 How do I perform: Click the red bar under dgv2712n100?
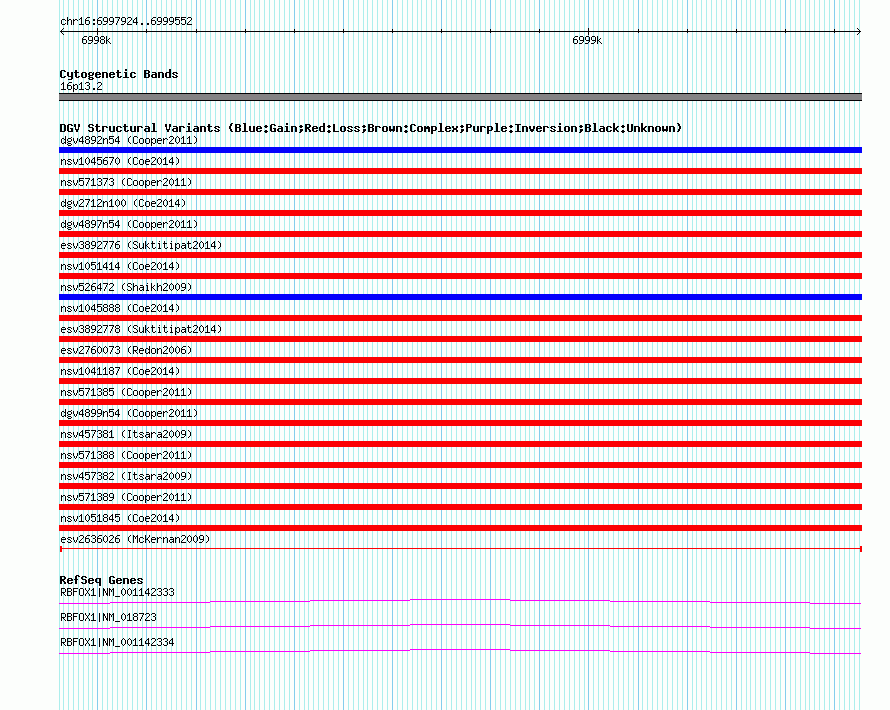[460, 213]
